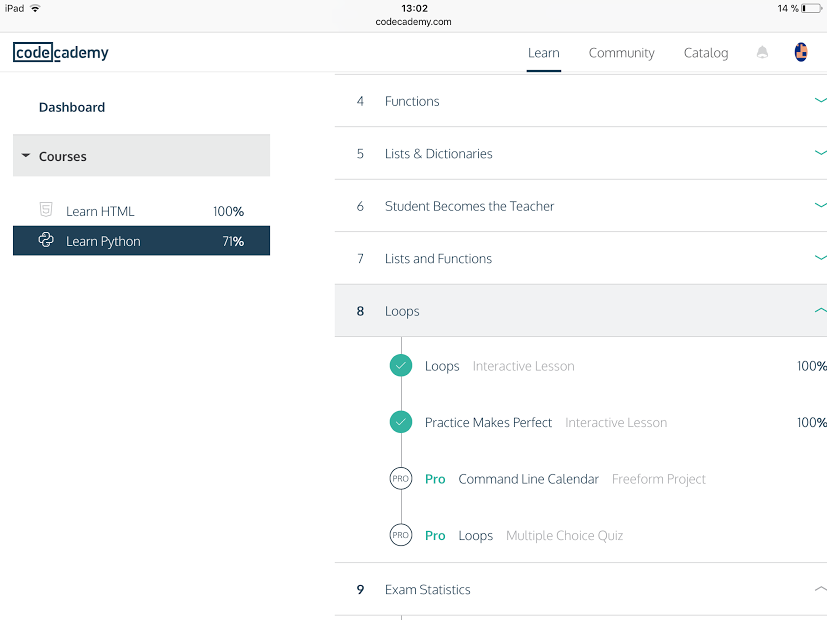827x620 pixels.
Task: Open the notifications bell icon
Action: click(x=762, y=52)
